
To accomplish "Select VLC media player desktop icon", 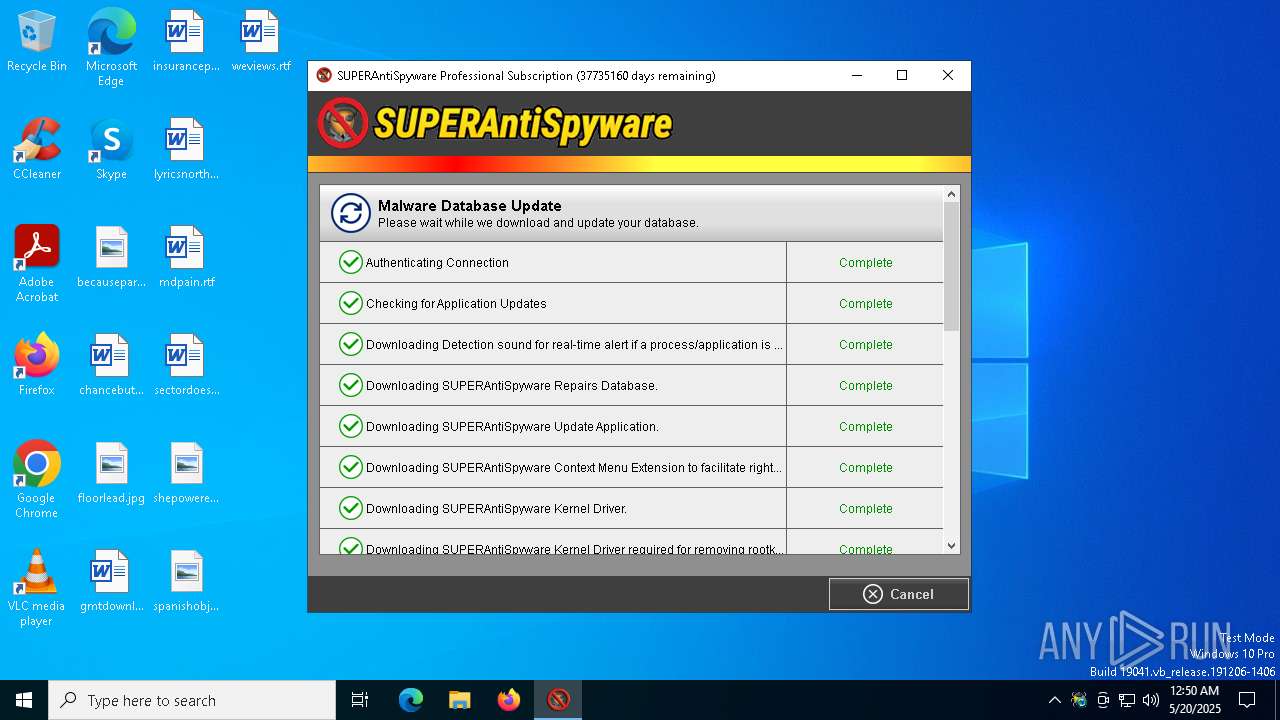I will 37,588.
